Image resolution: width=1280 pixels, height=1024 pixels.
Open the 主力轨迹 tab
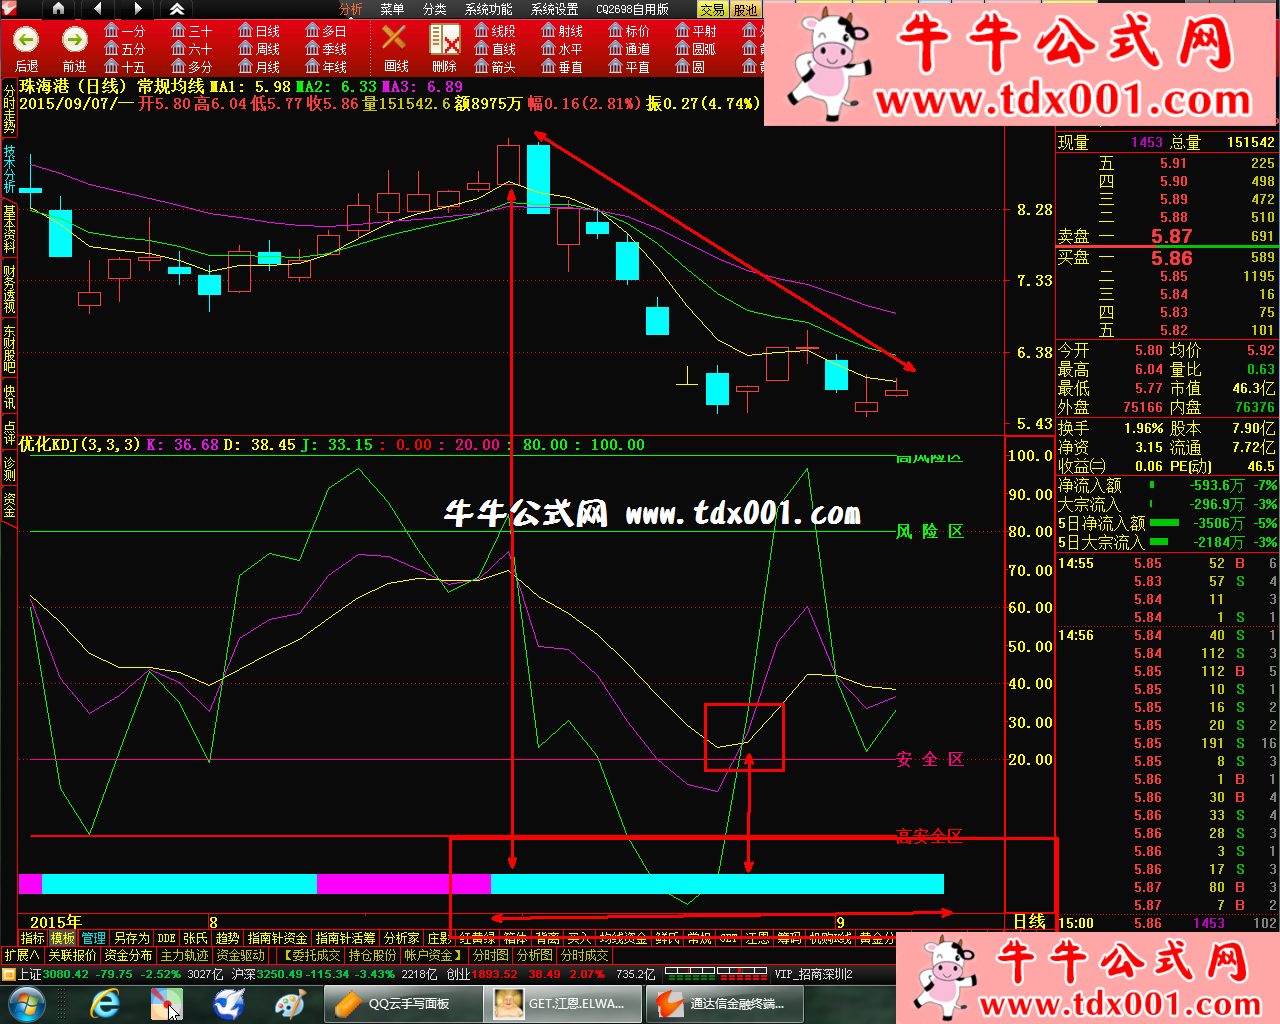(184, 955)
